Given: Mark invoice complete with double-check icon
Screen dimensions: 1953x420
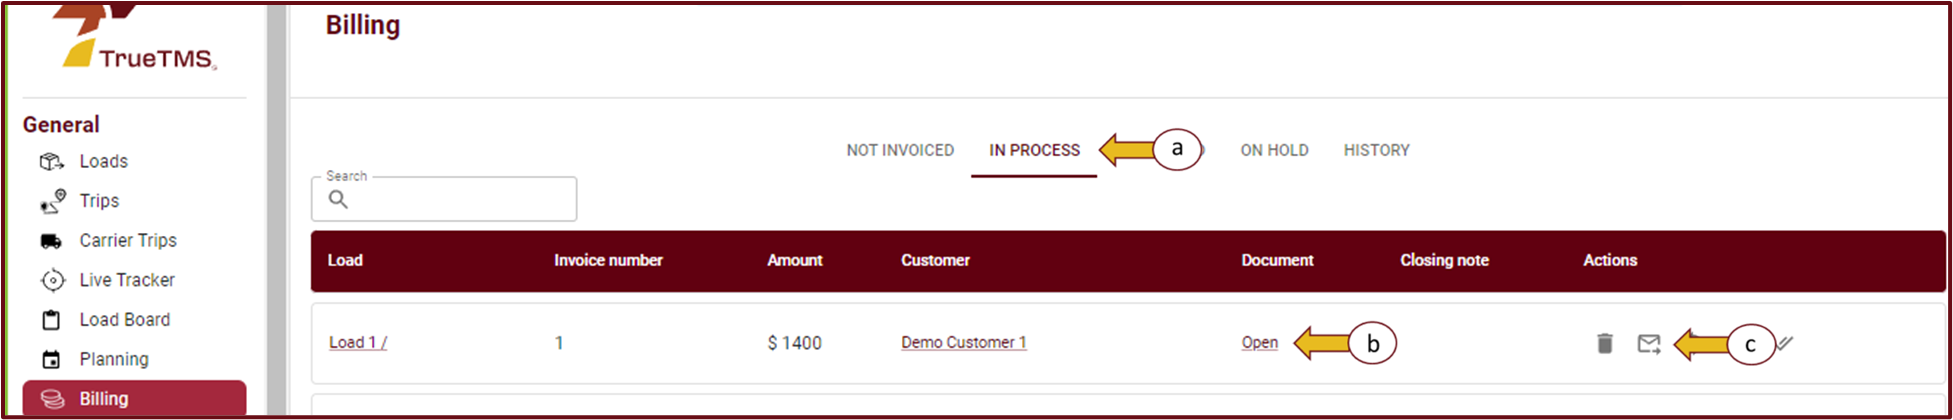Looking at the screenshot, I should pos(1785,343).
